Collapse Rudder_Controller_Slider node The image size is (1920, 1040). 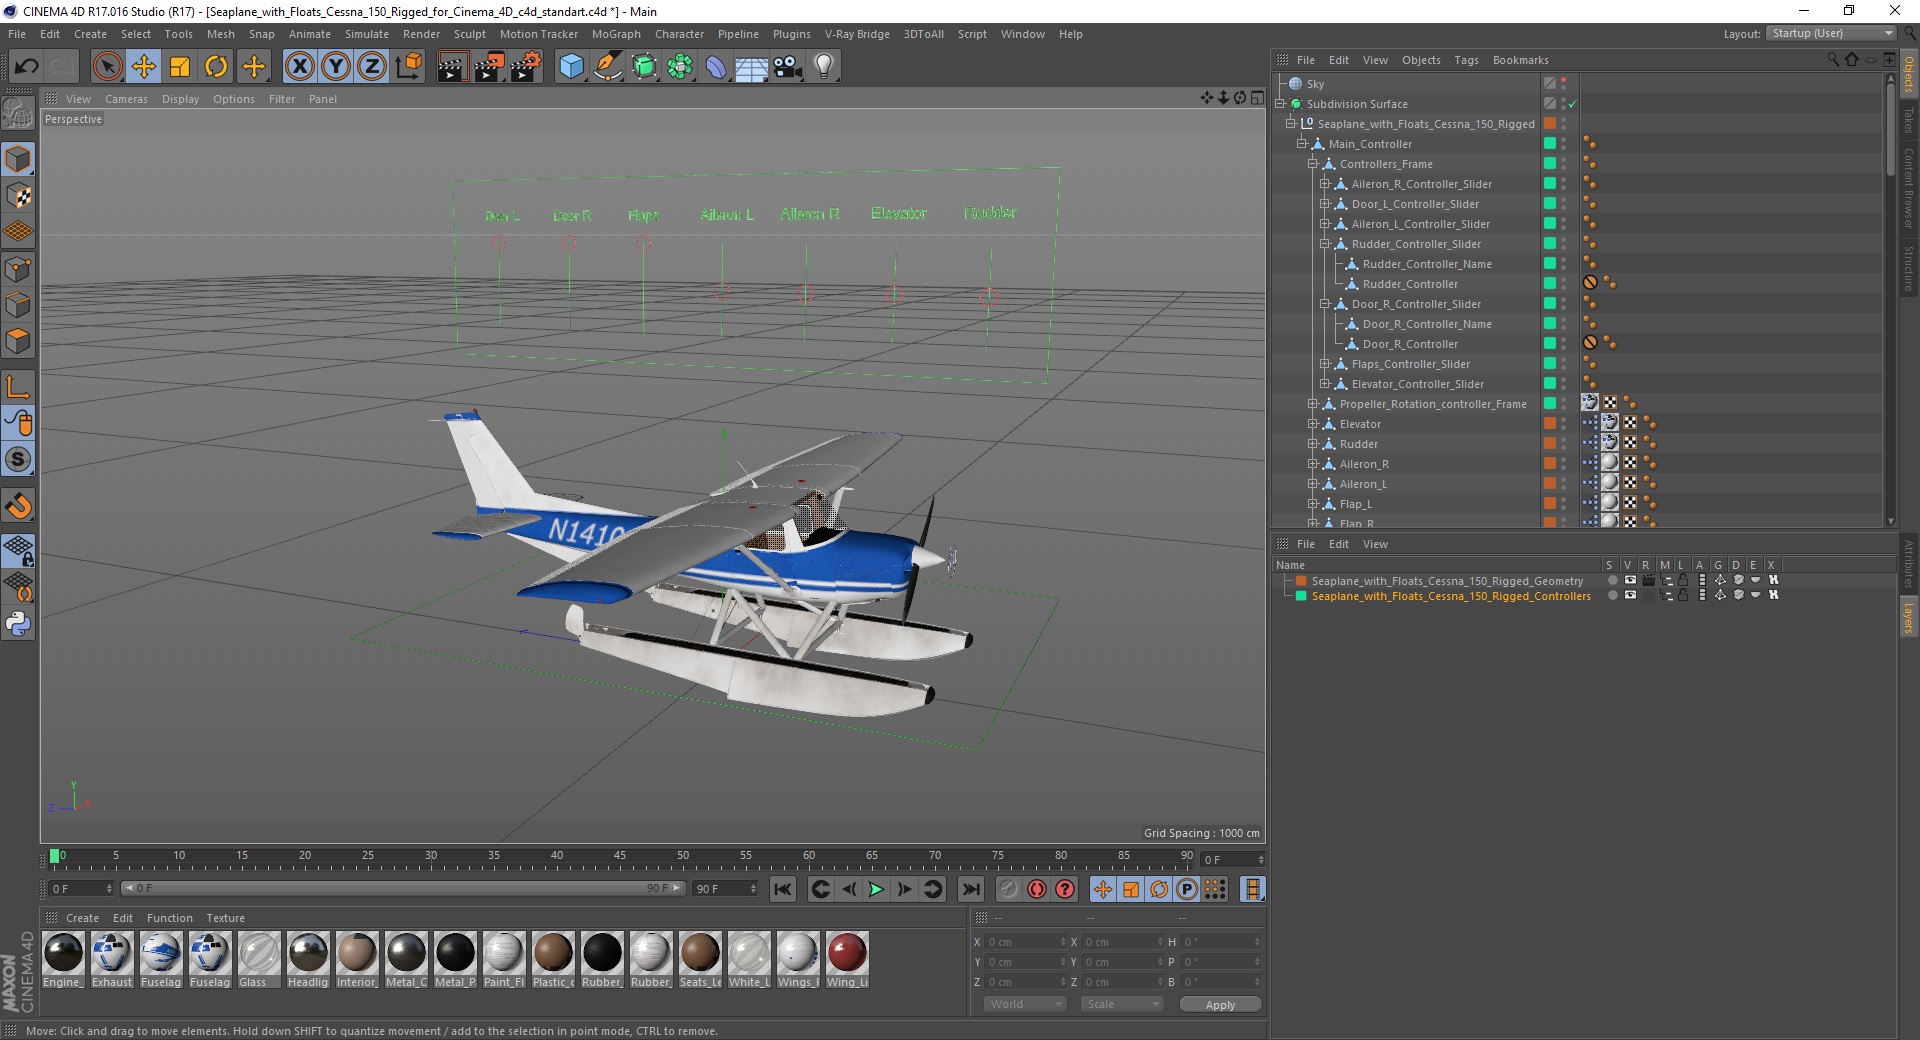tap(1324, 244)
